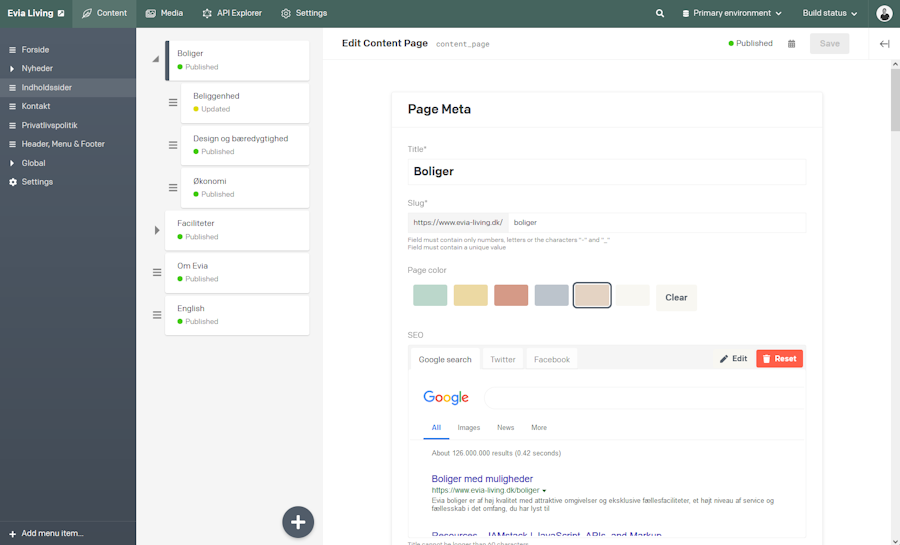Click the Boliger med muligheder search result link
This screenshot has height=545, width=900.
[482, 478]
